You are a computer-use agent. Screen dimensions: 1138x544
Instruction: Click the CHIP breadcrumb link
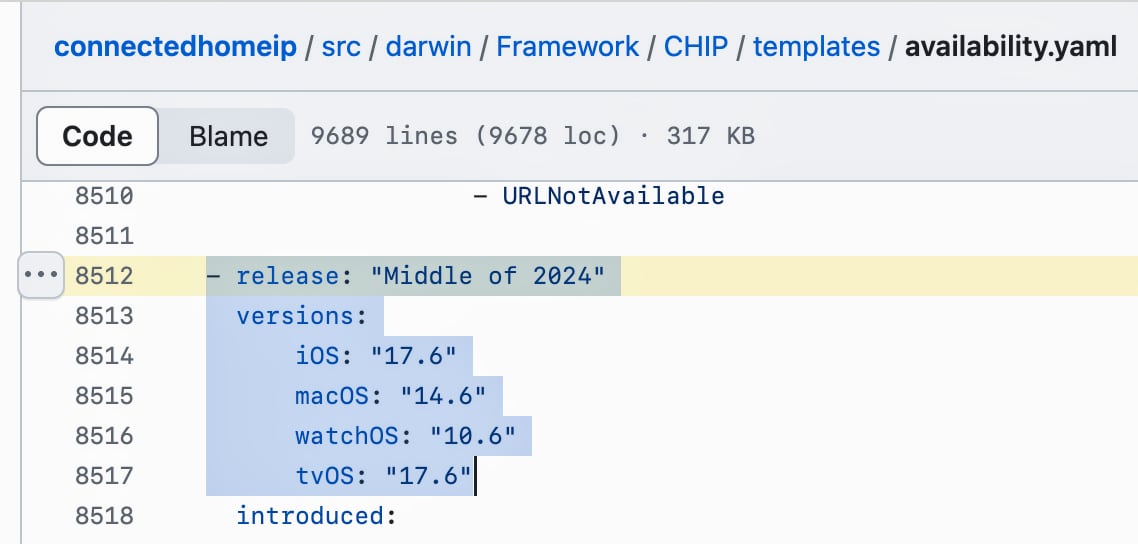[695, 46]
